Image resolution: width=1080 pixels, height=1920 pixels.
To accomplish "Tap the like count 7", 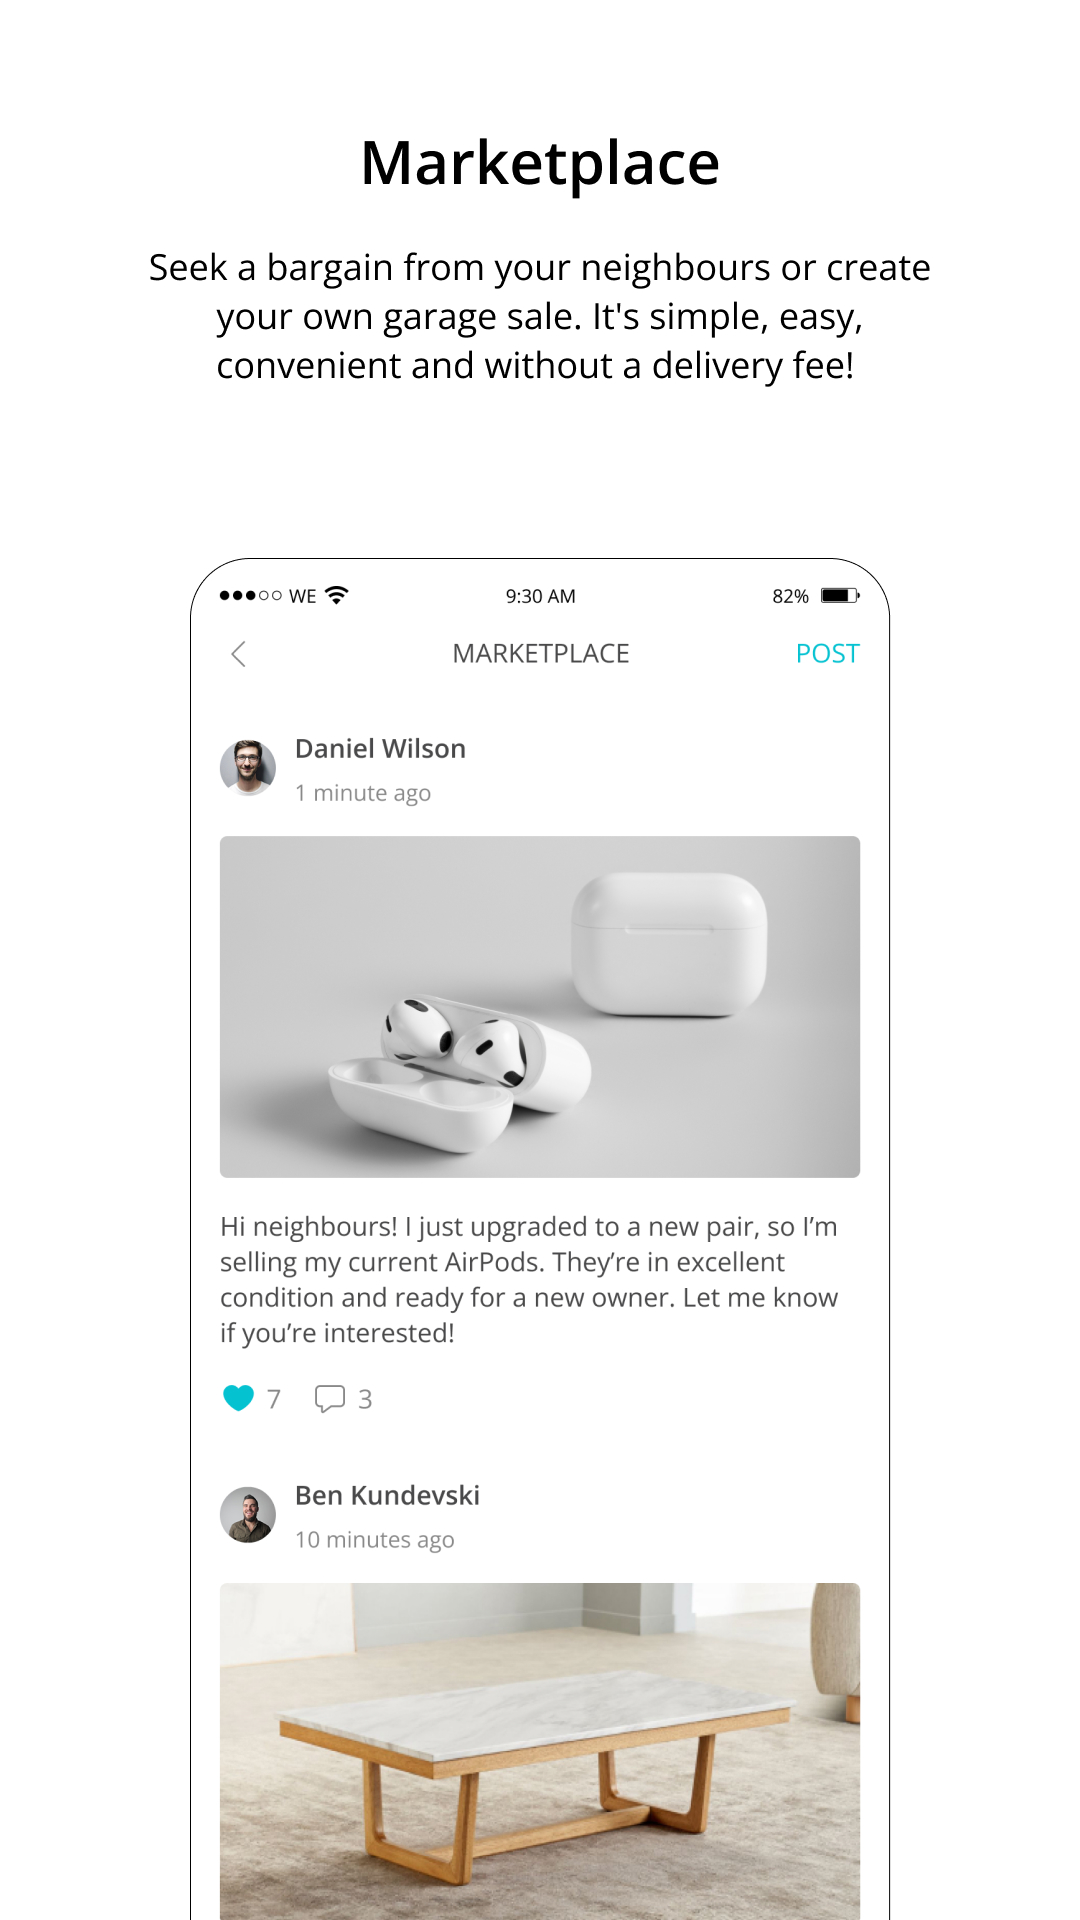I will pyautogui.click(x=274, y=1399).
